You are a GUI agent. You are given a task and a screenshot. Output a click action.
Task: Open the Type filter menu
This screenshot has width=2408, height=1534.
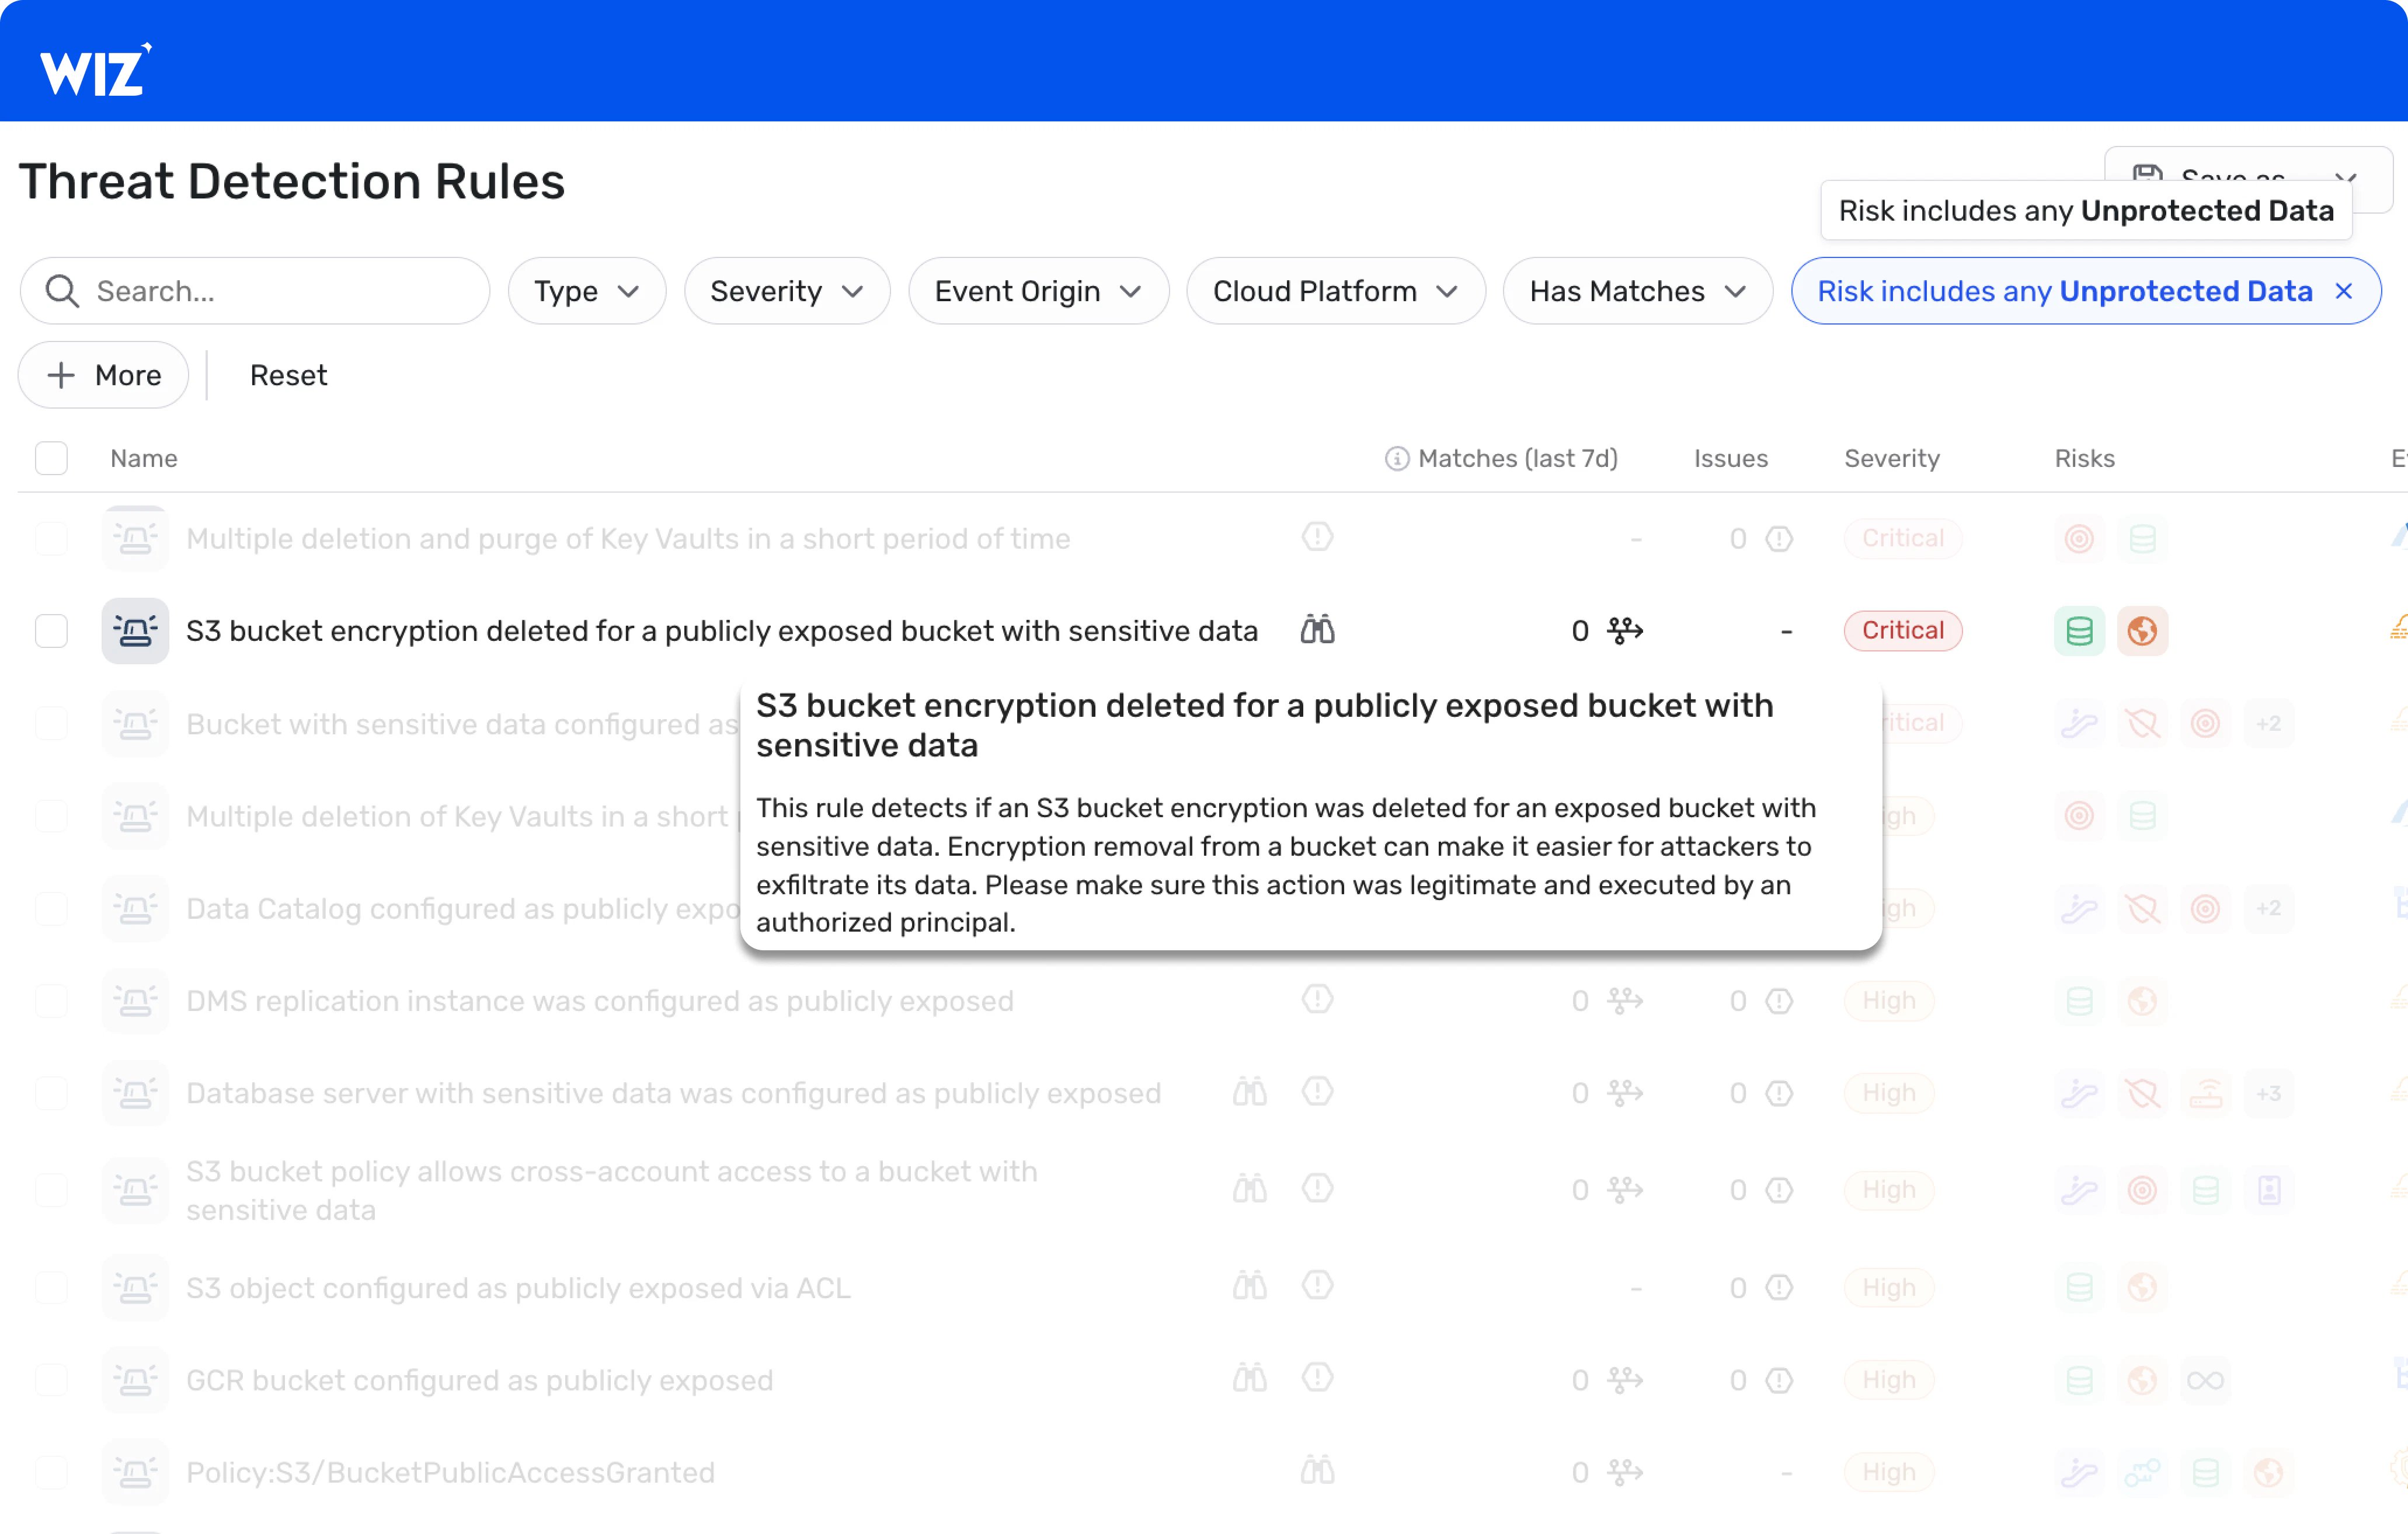click(x=586, y=290)
